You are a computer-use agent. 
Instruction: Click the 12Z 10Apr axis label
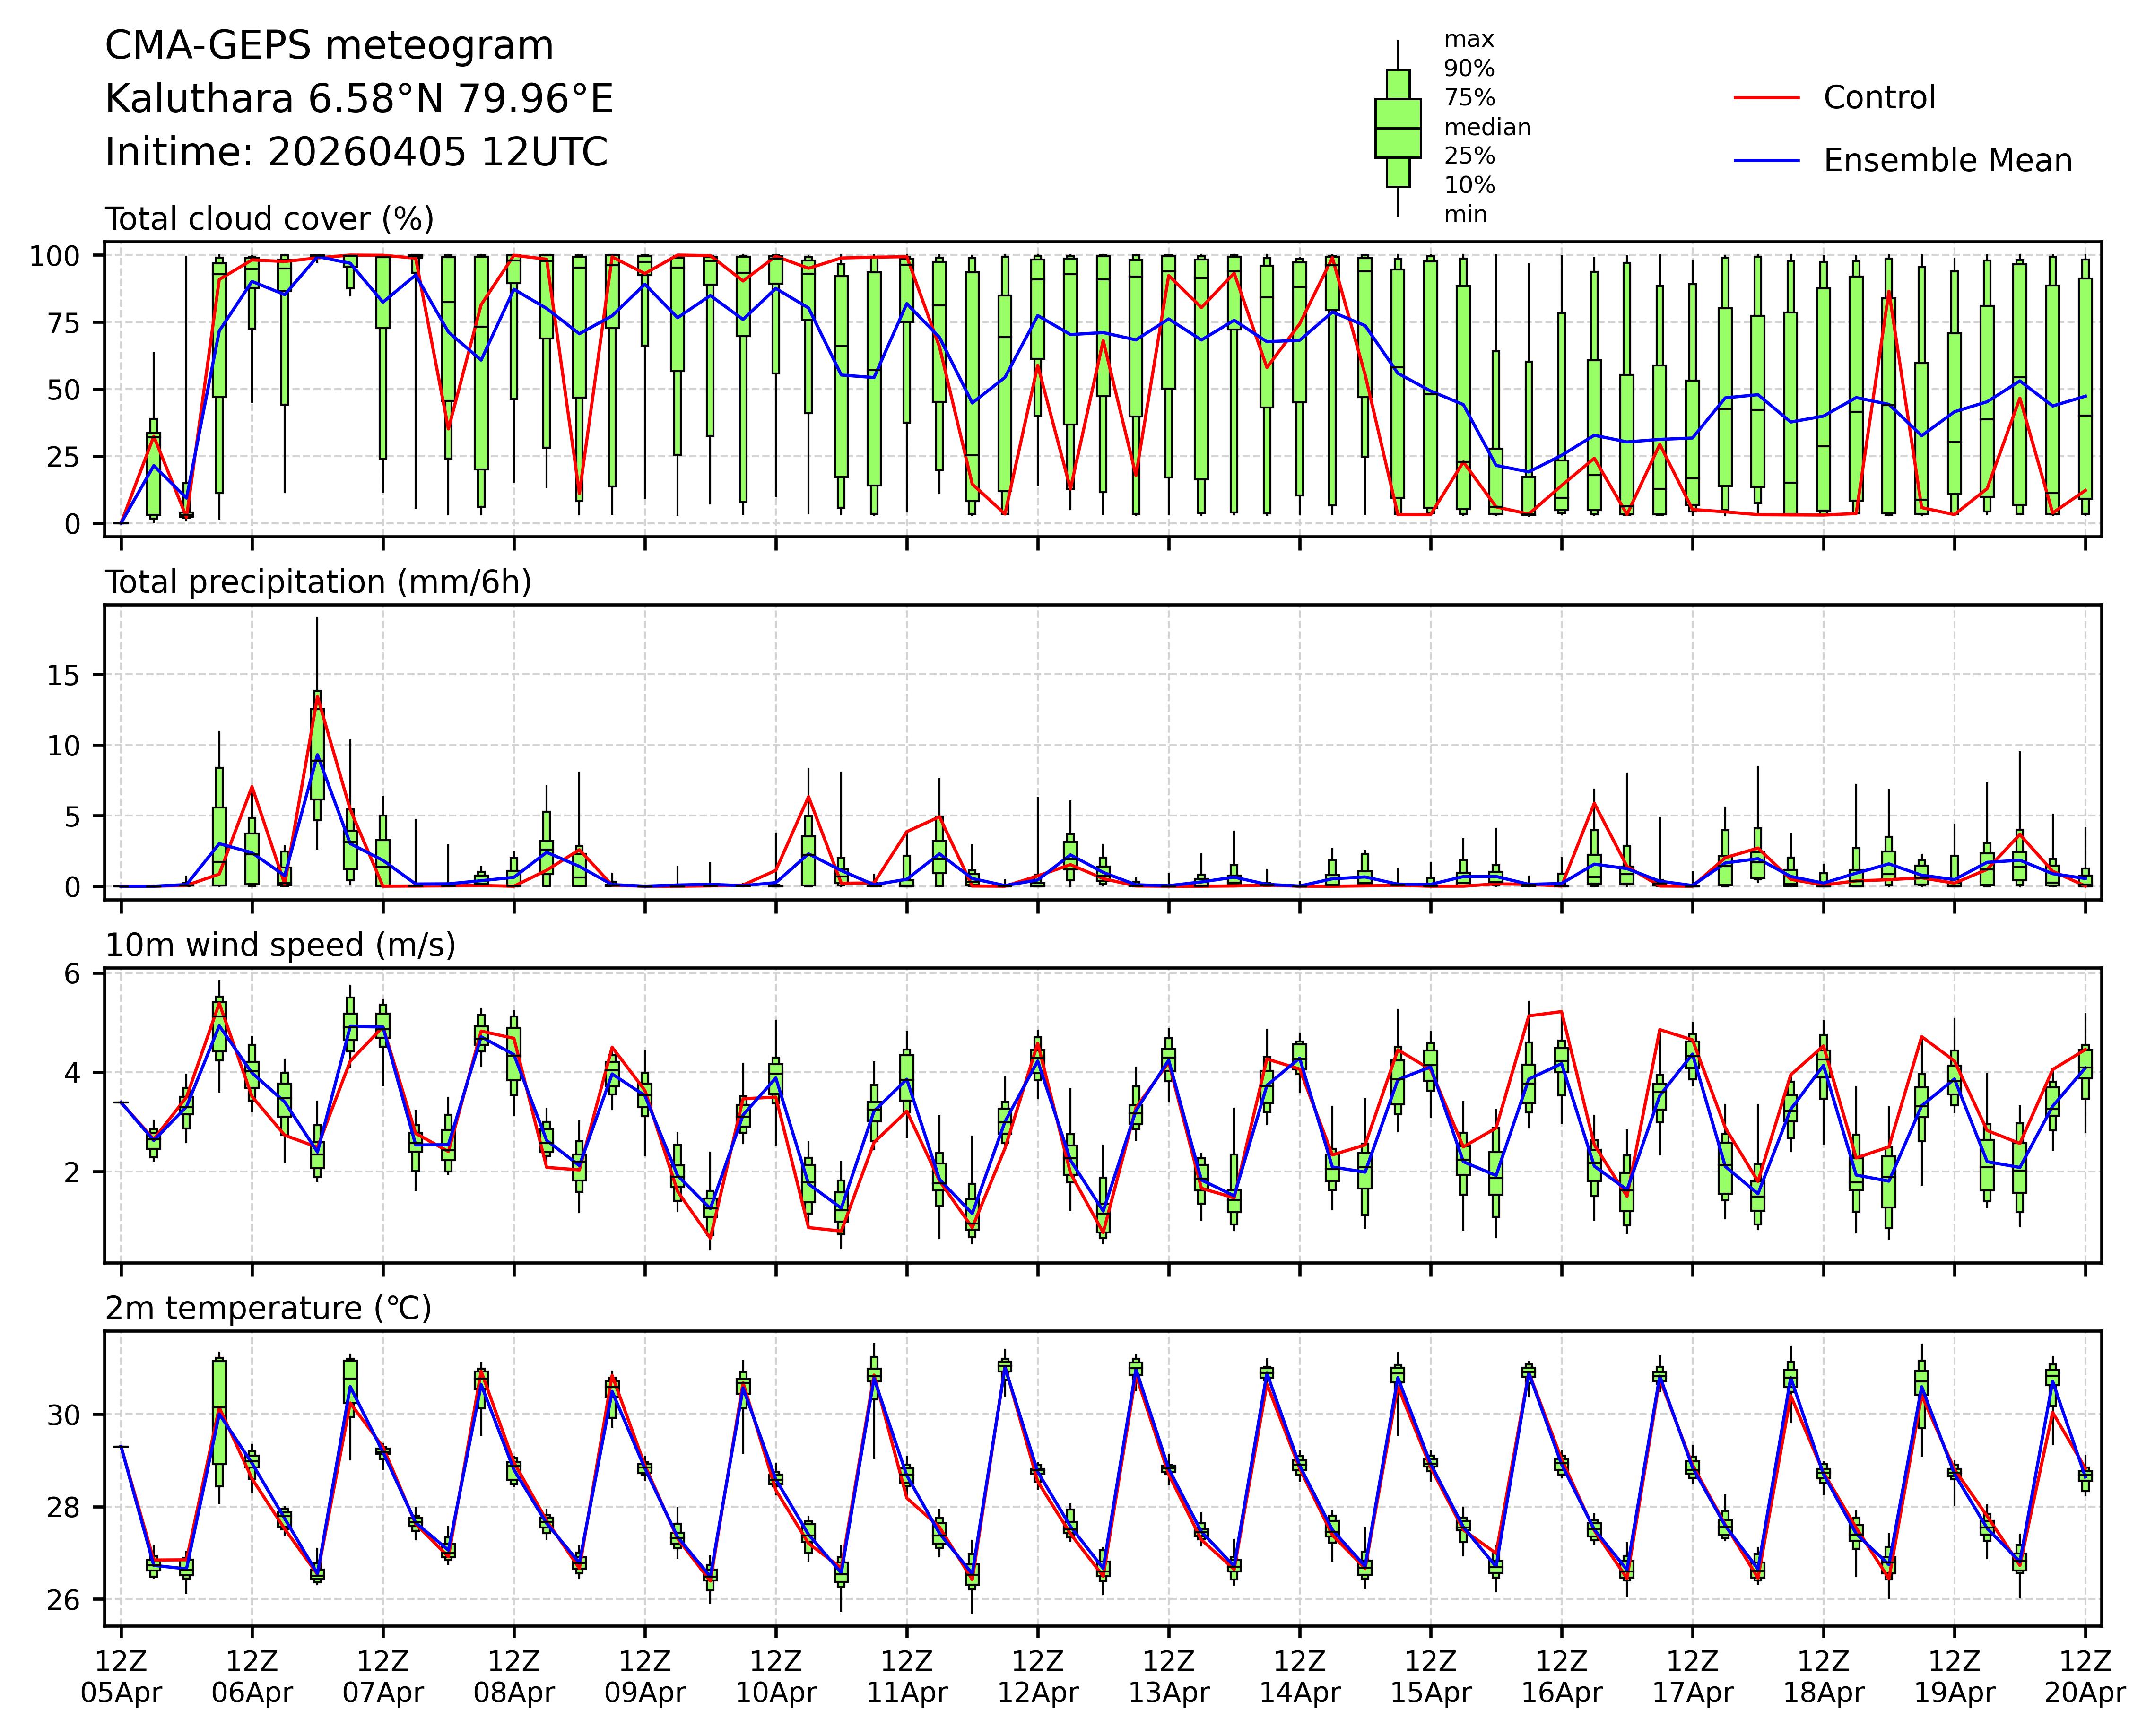776,1677
